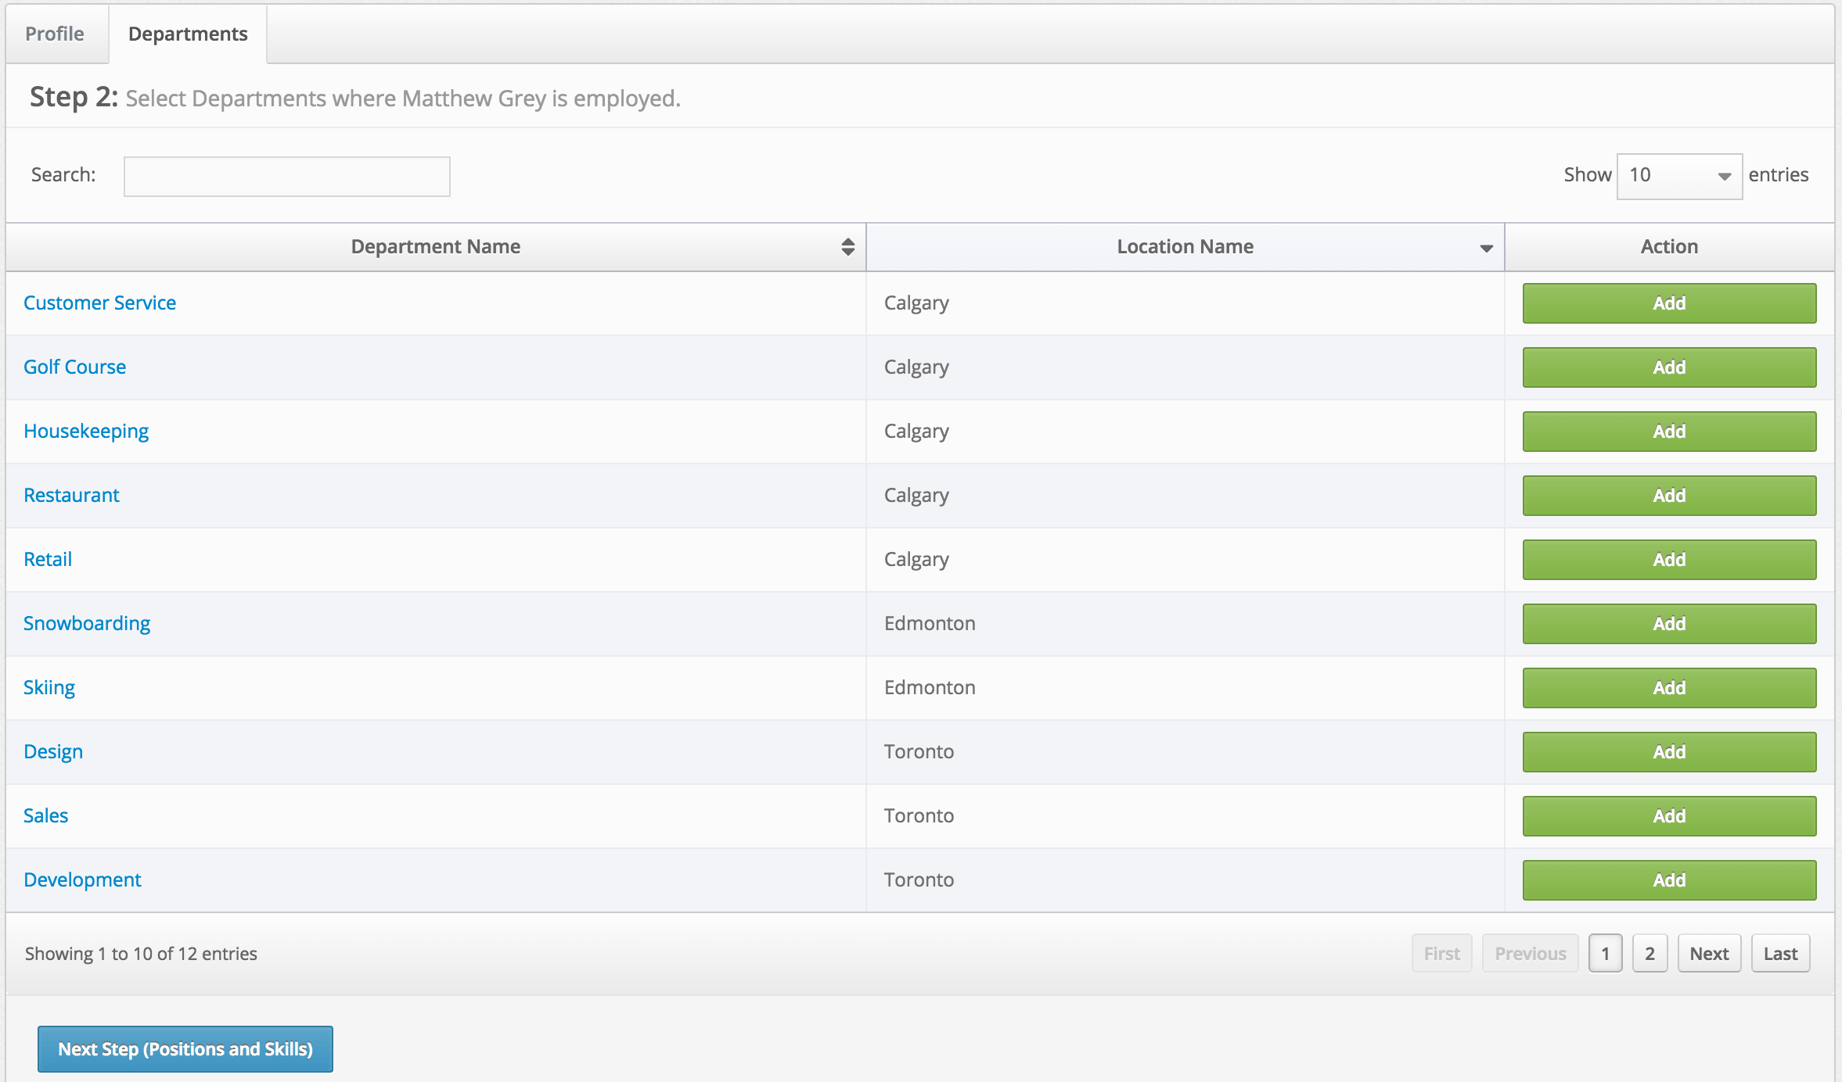Switch to the Profile tab

click(x=55, y=33)
